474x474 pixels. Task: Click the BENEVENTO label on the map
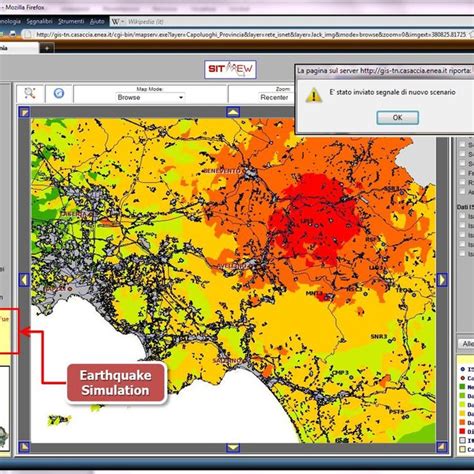[x=222, y=171]
